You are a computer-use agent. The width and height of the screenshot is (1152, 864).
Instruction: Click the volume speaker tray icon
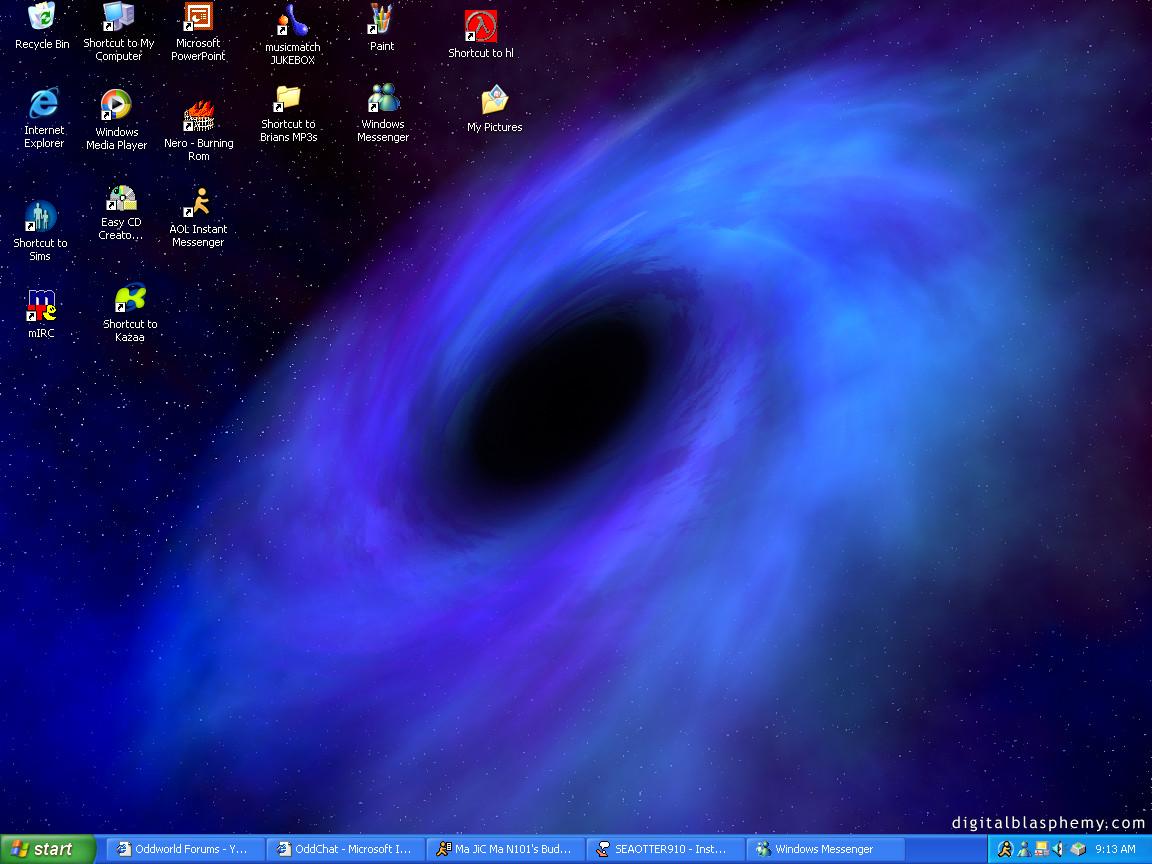pos(1058,849)
